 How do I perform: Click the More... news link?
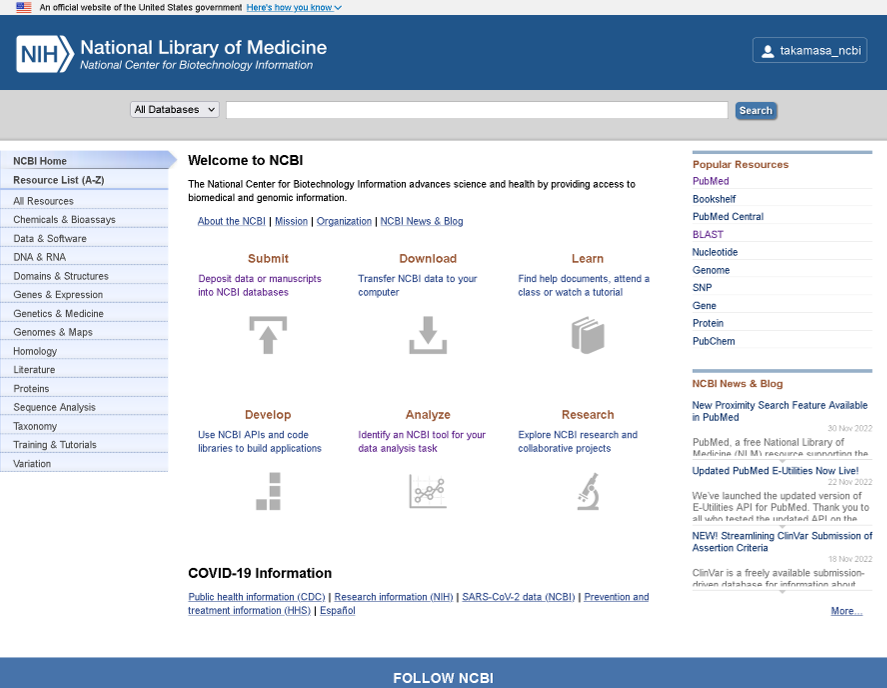point(846,611)
